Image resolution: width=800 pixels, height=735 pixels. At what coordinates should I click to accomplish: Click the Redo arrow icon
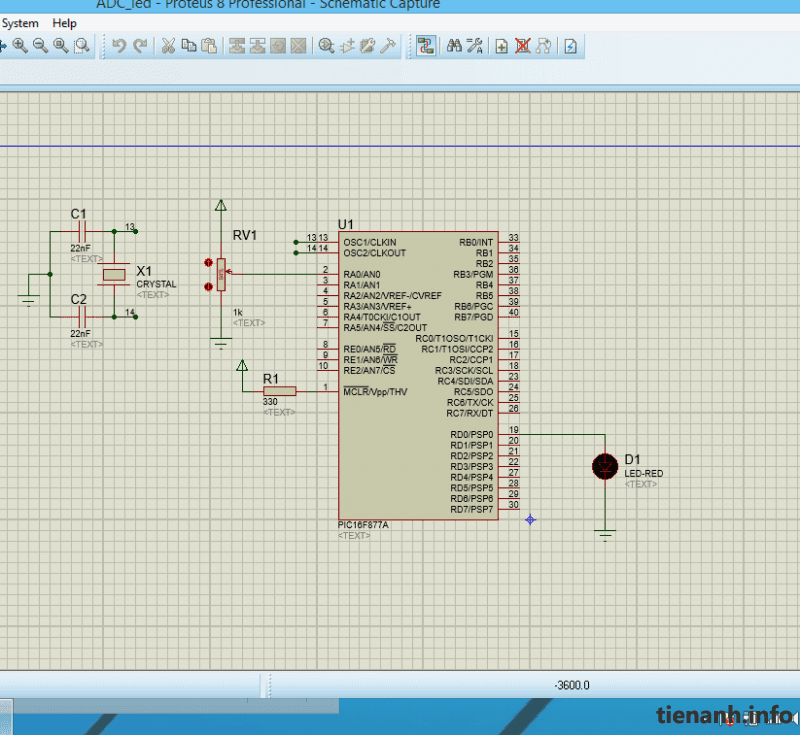pyautogui.click(x=140, y=45)
